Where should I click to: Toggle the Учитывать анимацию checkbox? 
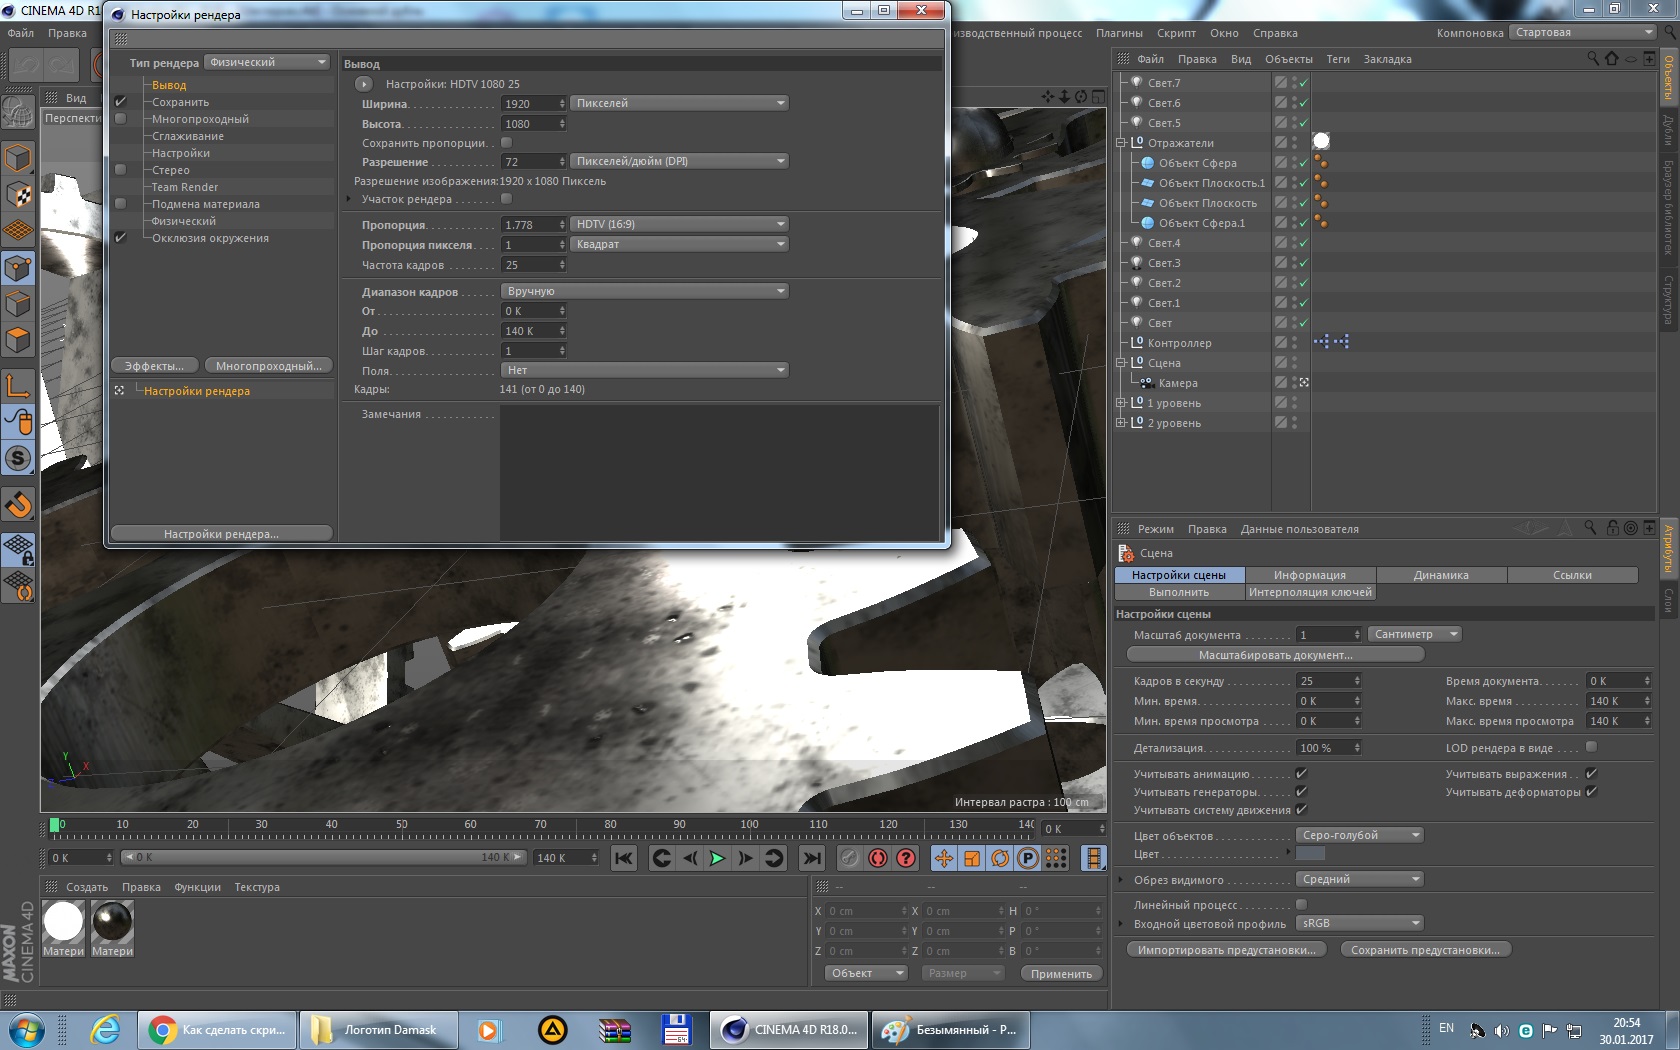(x=1301, y=774)
